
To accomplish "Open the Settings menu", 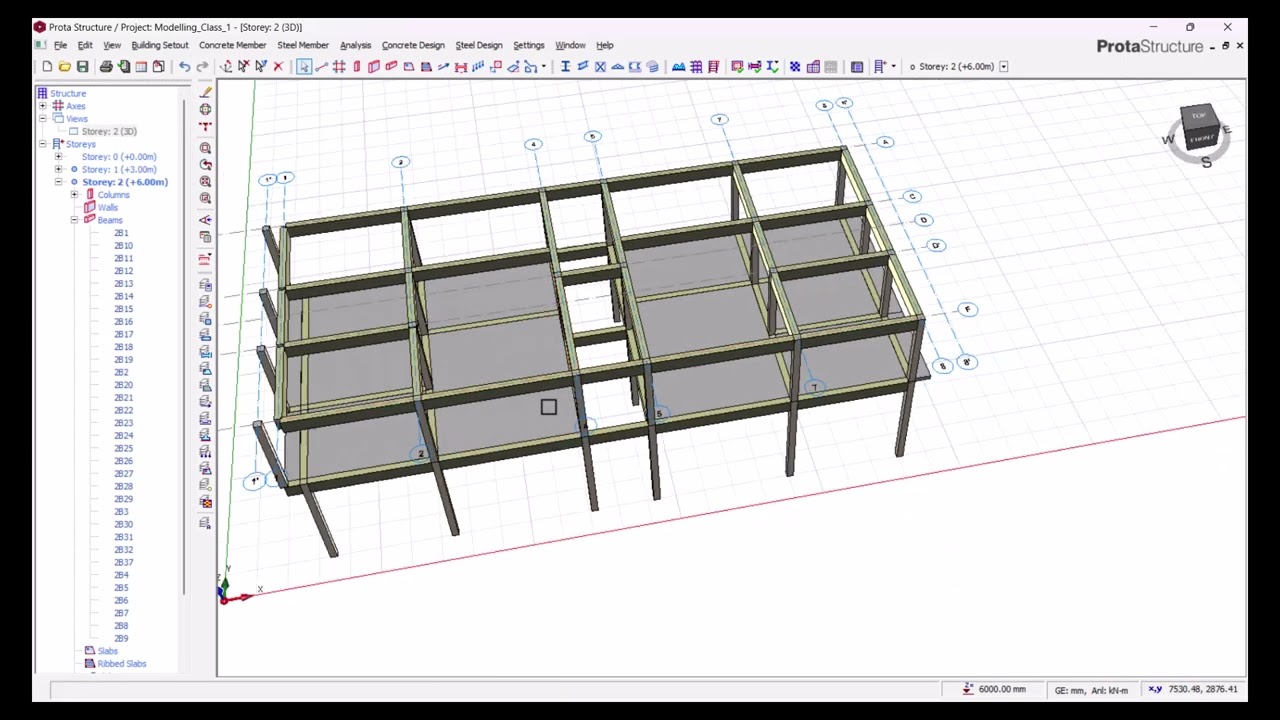I will tap(528, 45).
